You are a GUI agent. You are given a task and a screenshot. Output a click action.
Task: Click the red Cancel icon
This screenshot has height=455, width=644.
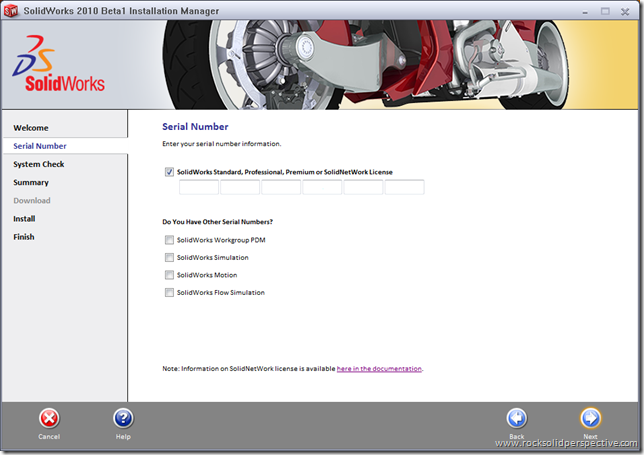click(49, 419)
